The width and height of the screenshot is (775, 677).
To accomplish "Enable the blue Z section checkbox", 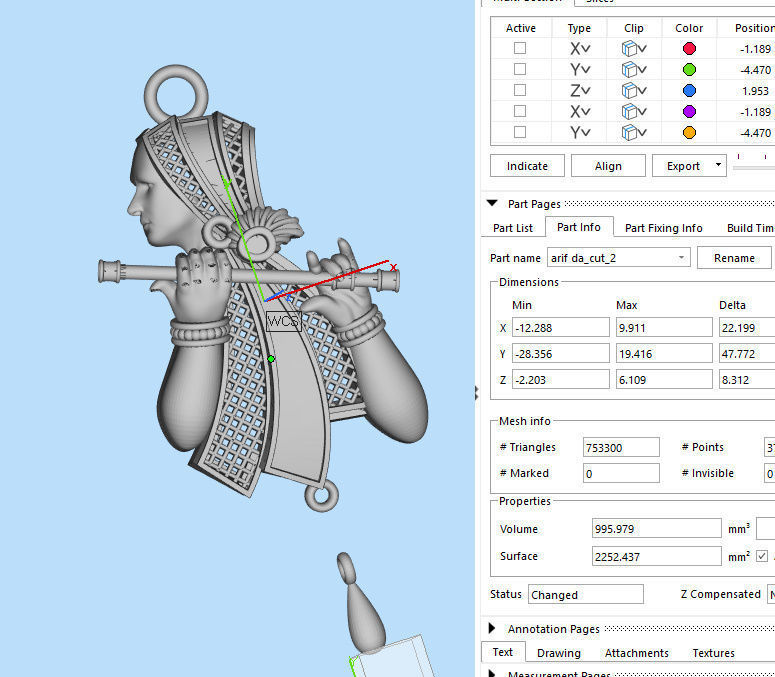I will pyautogui.click(x=519, y=90).
